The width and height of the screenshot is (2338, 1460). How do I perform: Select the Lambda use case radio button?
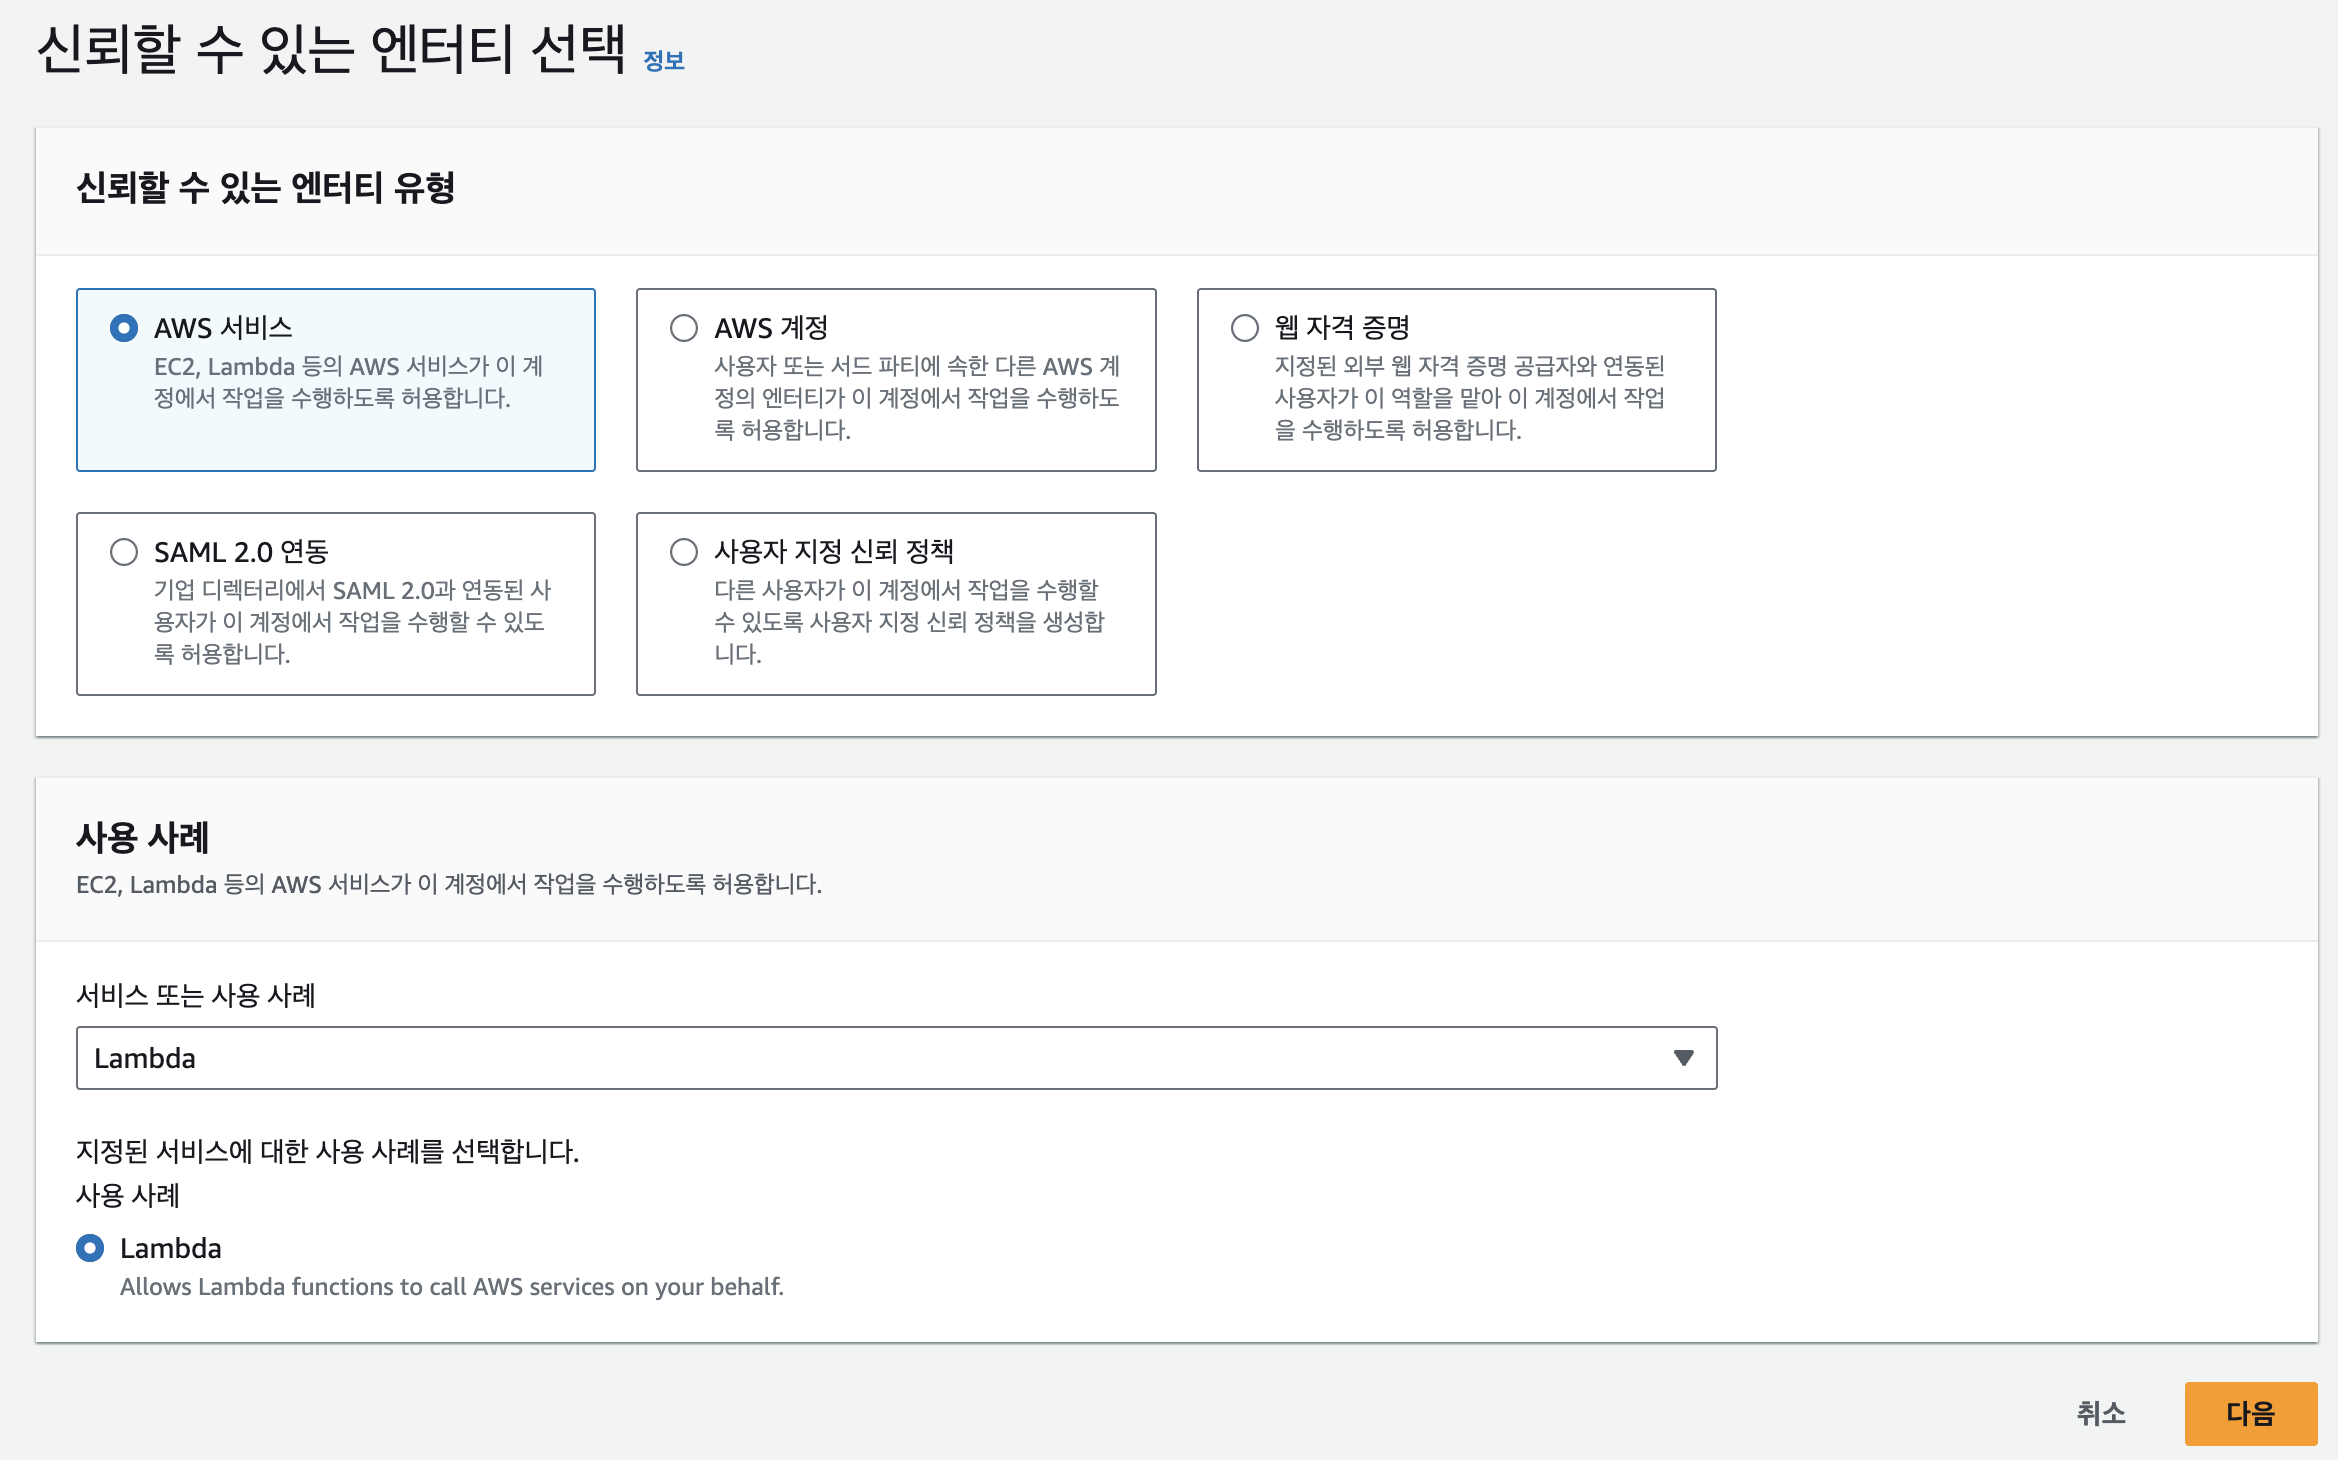coord(90,1248)
